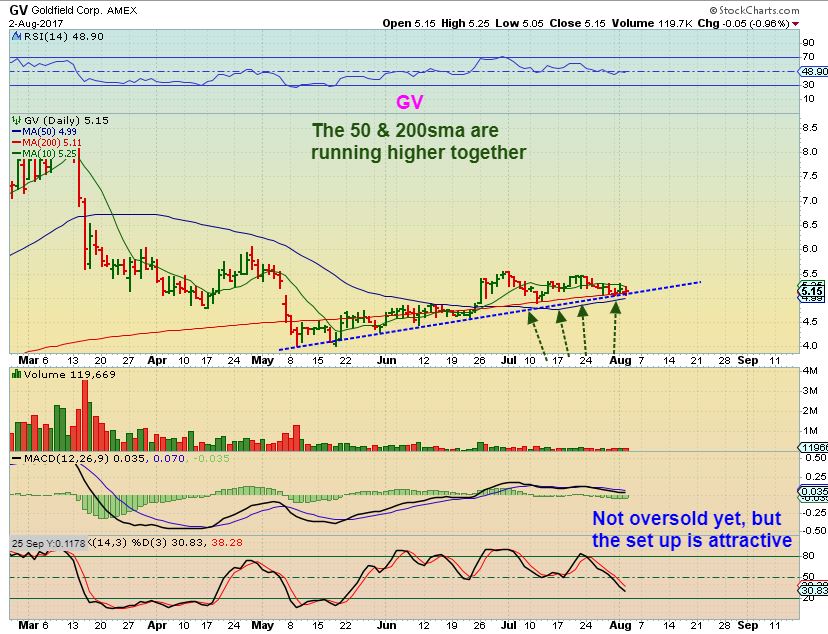Click the date '2-Aug-2017' in header

point(36,24)
